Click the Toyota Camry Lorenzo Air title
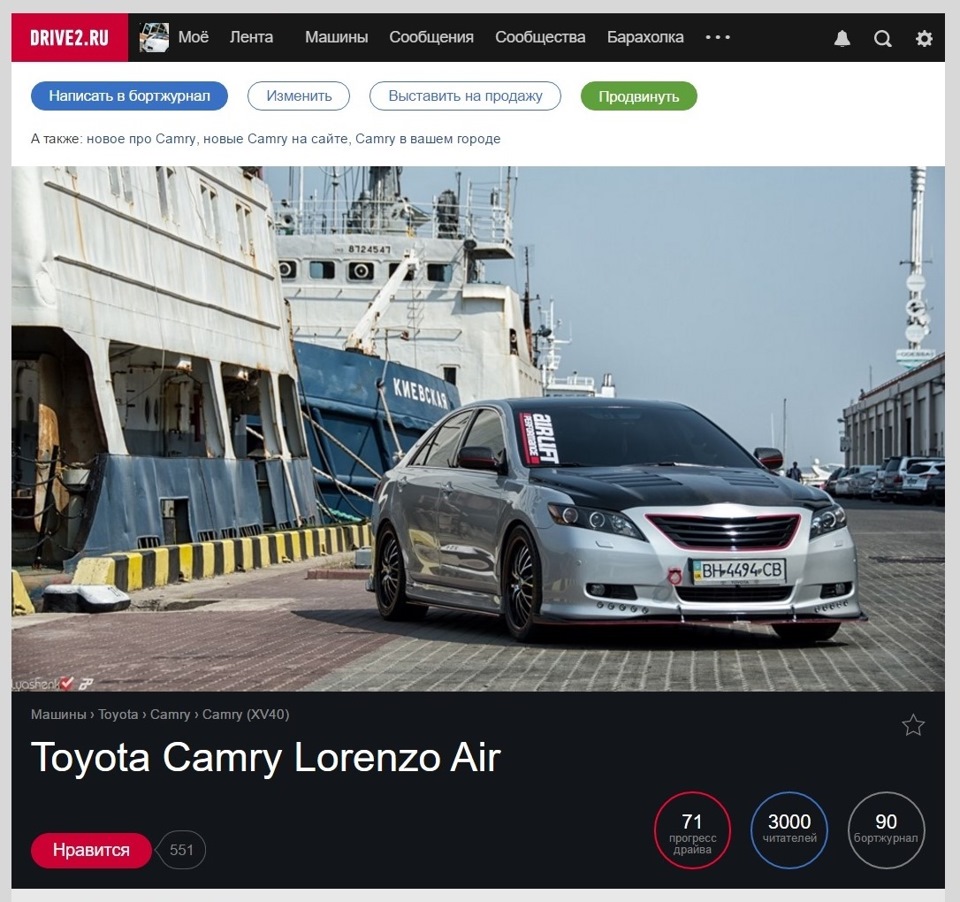 point(266,758)
